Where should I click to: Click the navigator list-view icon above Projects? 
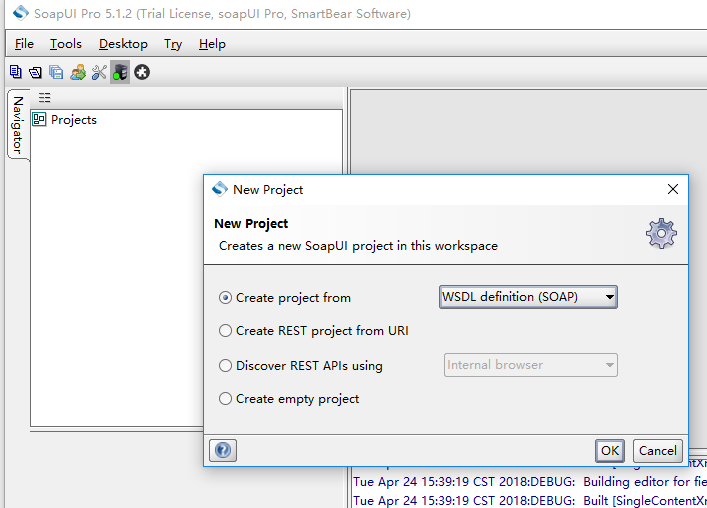pyautogui.click(x=45, y=97)
